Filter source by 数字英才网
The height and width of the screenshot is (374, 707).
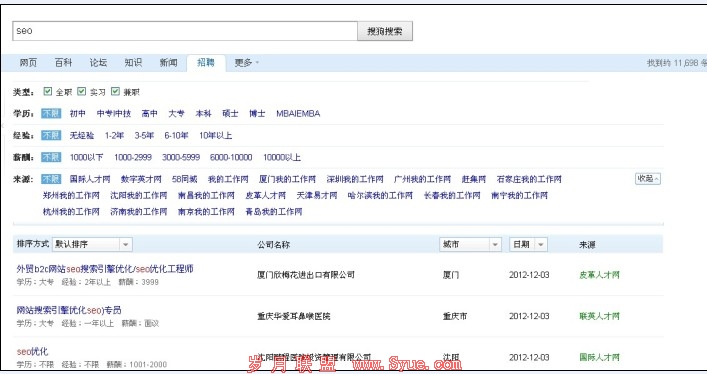141,179
